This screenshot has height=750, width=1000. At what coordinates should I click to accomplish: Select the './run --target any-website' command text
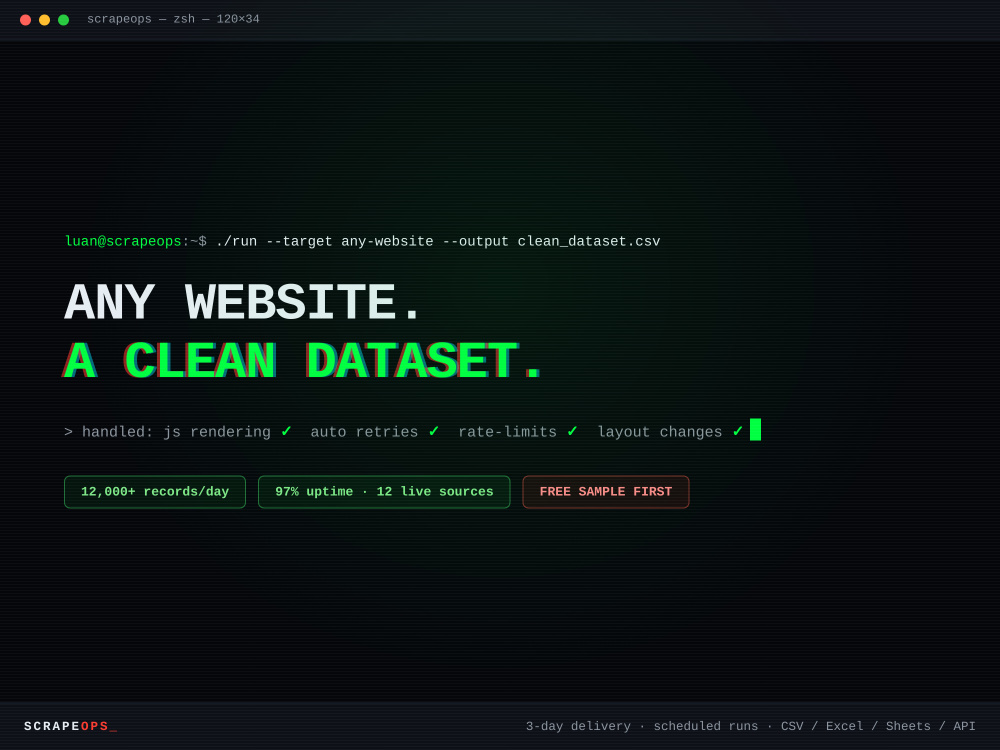[325, 242]
